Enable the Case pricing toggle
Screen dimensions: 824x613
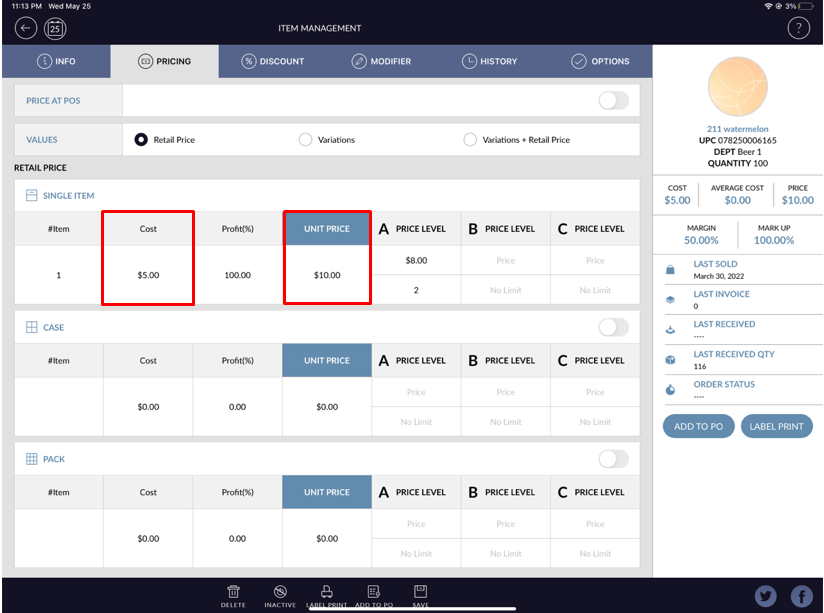point(613,327)
